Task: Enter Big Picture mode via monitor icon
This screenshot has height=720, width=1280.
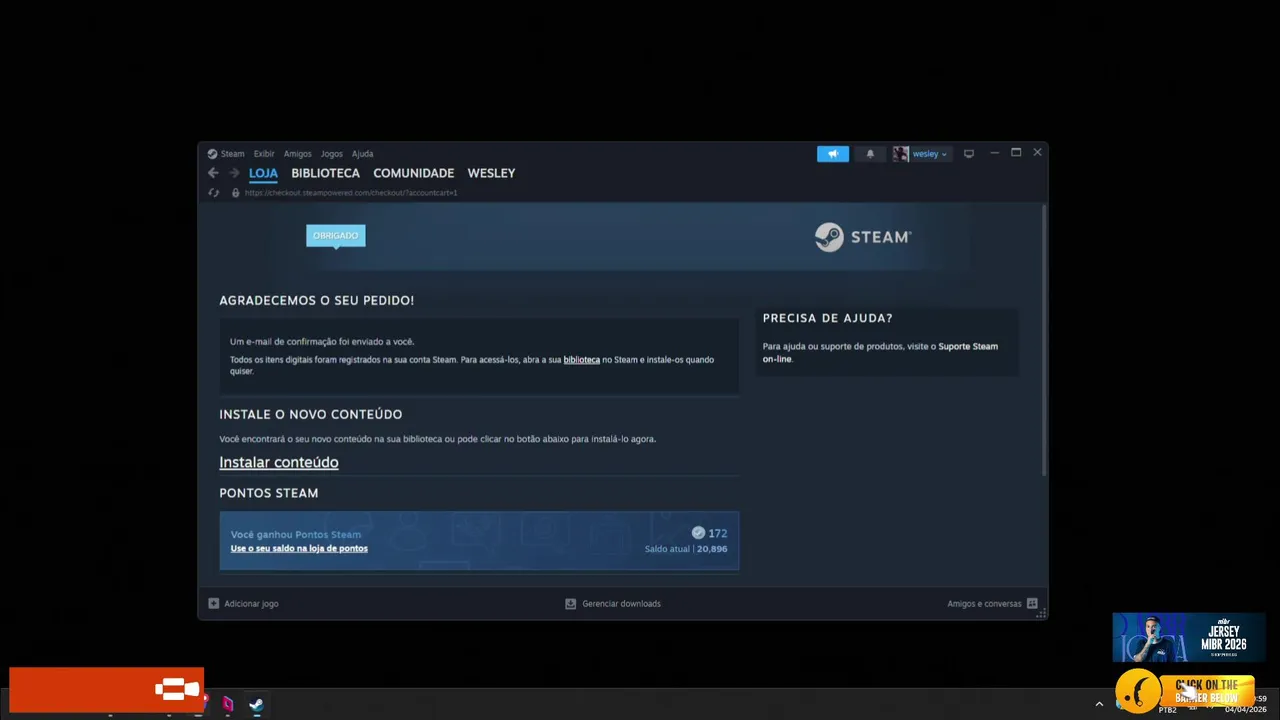Action: tap(968, 154)
